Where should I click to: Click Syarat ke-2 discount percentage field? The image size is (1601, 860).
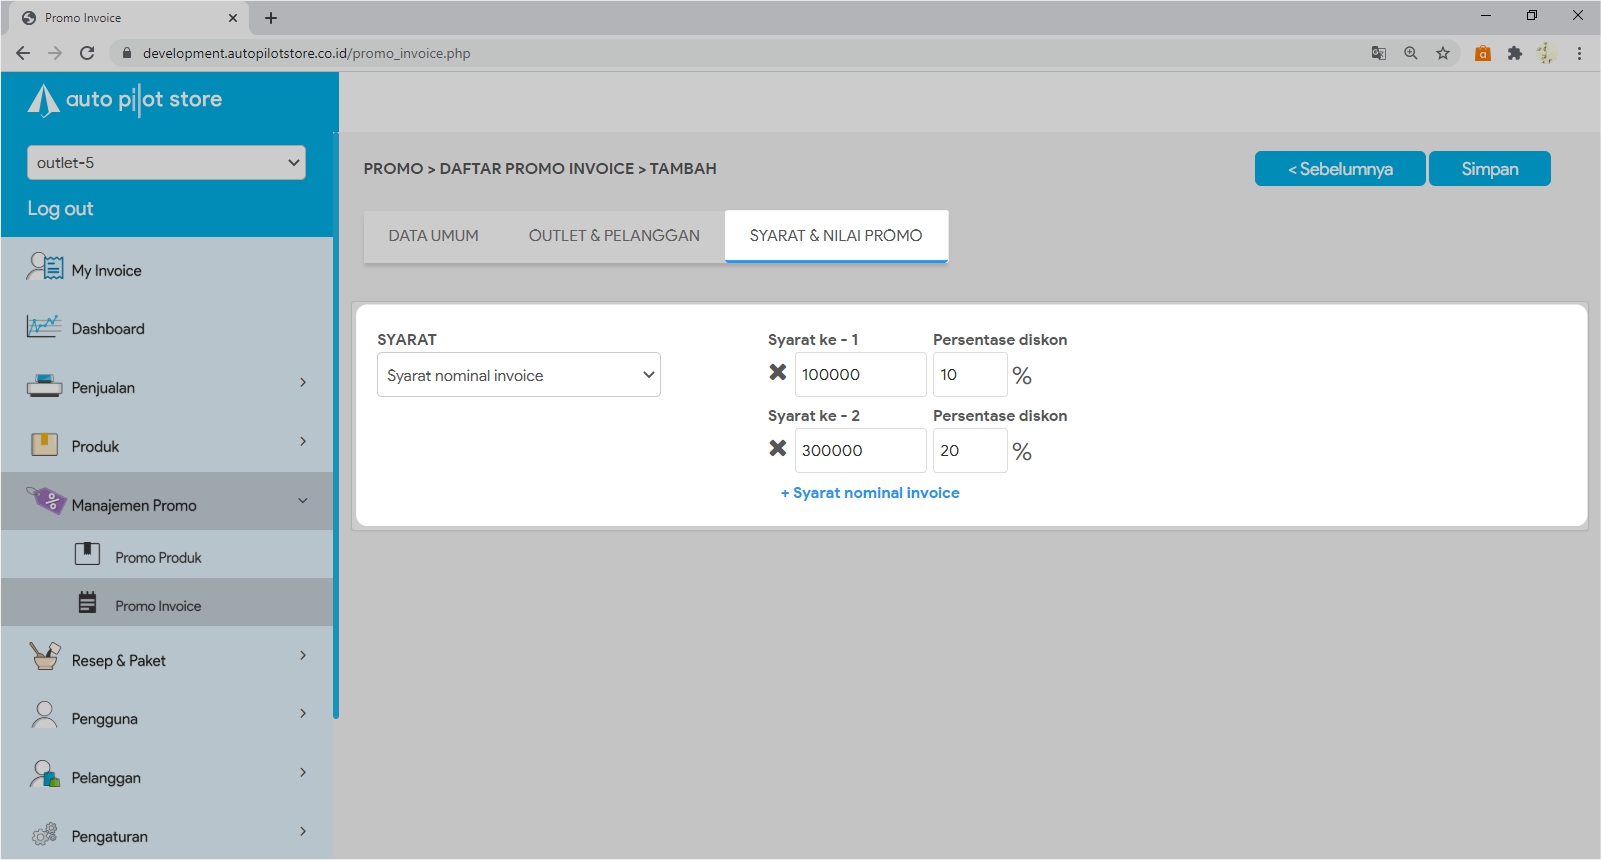click(969, 451)
